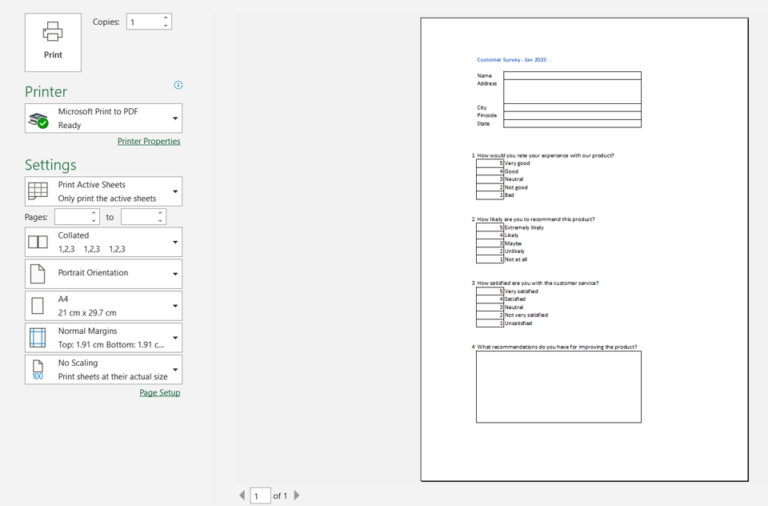Click the Print button
This screenshot has height=506, width=768.
pyautogui.click(x=53, y=43)
